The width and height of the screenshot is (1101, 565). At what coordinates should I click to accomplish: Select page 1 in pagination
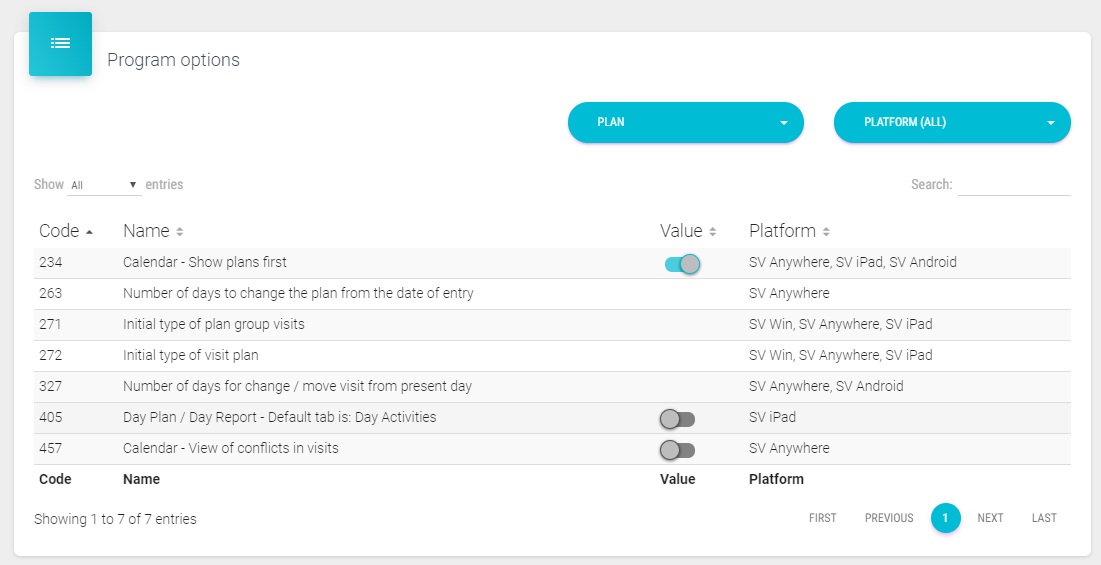click(945, 518)
